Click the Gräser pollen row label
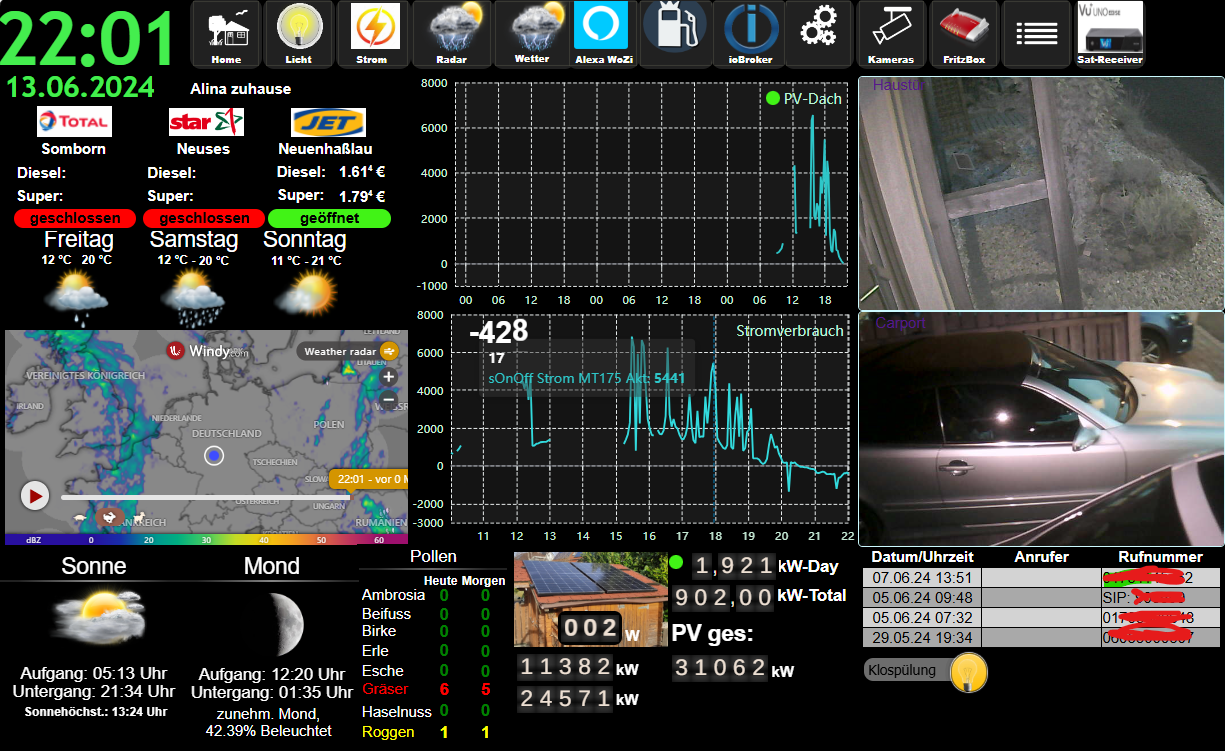The width and height of the screenshot is (1225, 751). [385, 690]
